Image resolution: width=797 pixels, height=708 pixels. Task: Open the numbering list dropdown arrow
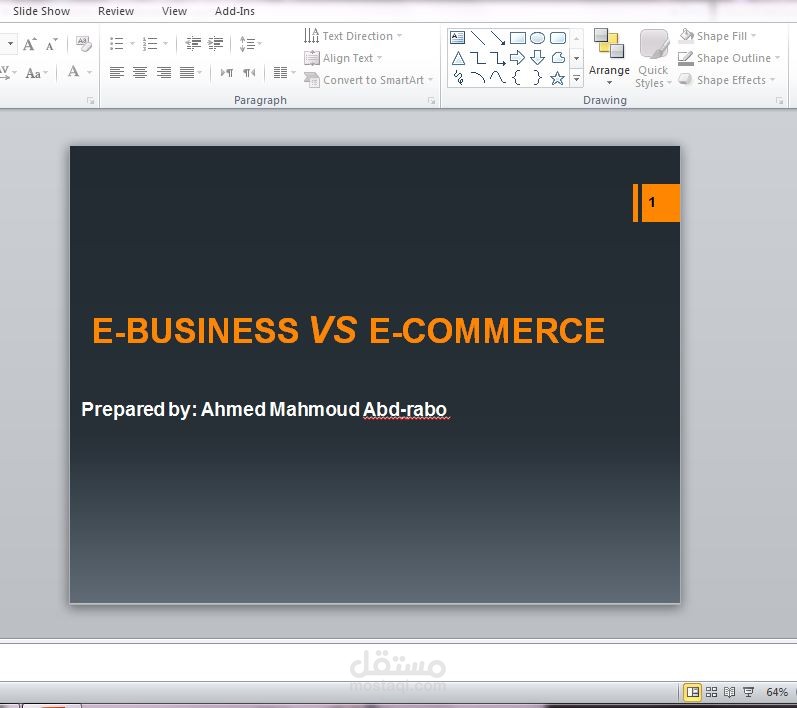tap(166, 44)
